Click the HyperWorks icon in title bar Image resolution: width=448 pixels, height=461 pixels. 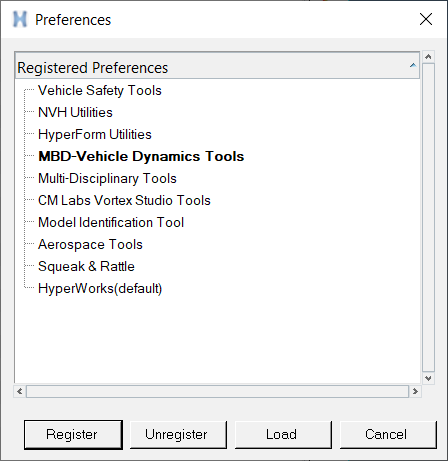(20, 20)
